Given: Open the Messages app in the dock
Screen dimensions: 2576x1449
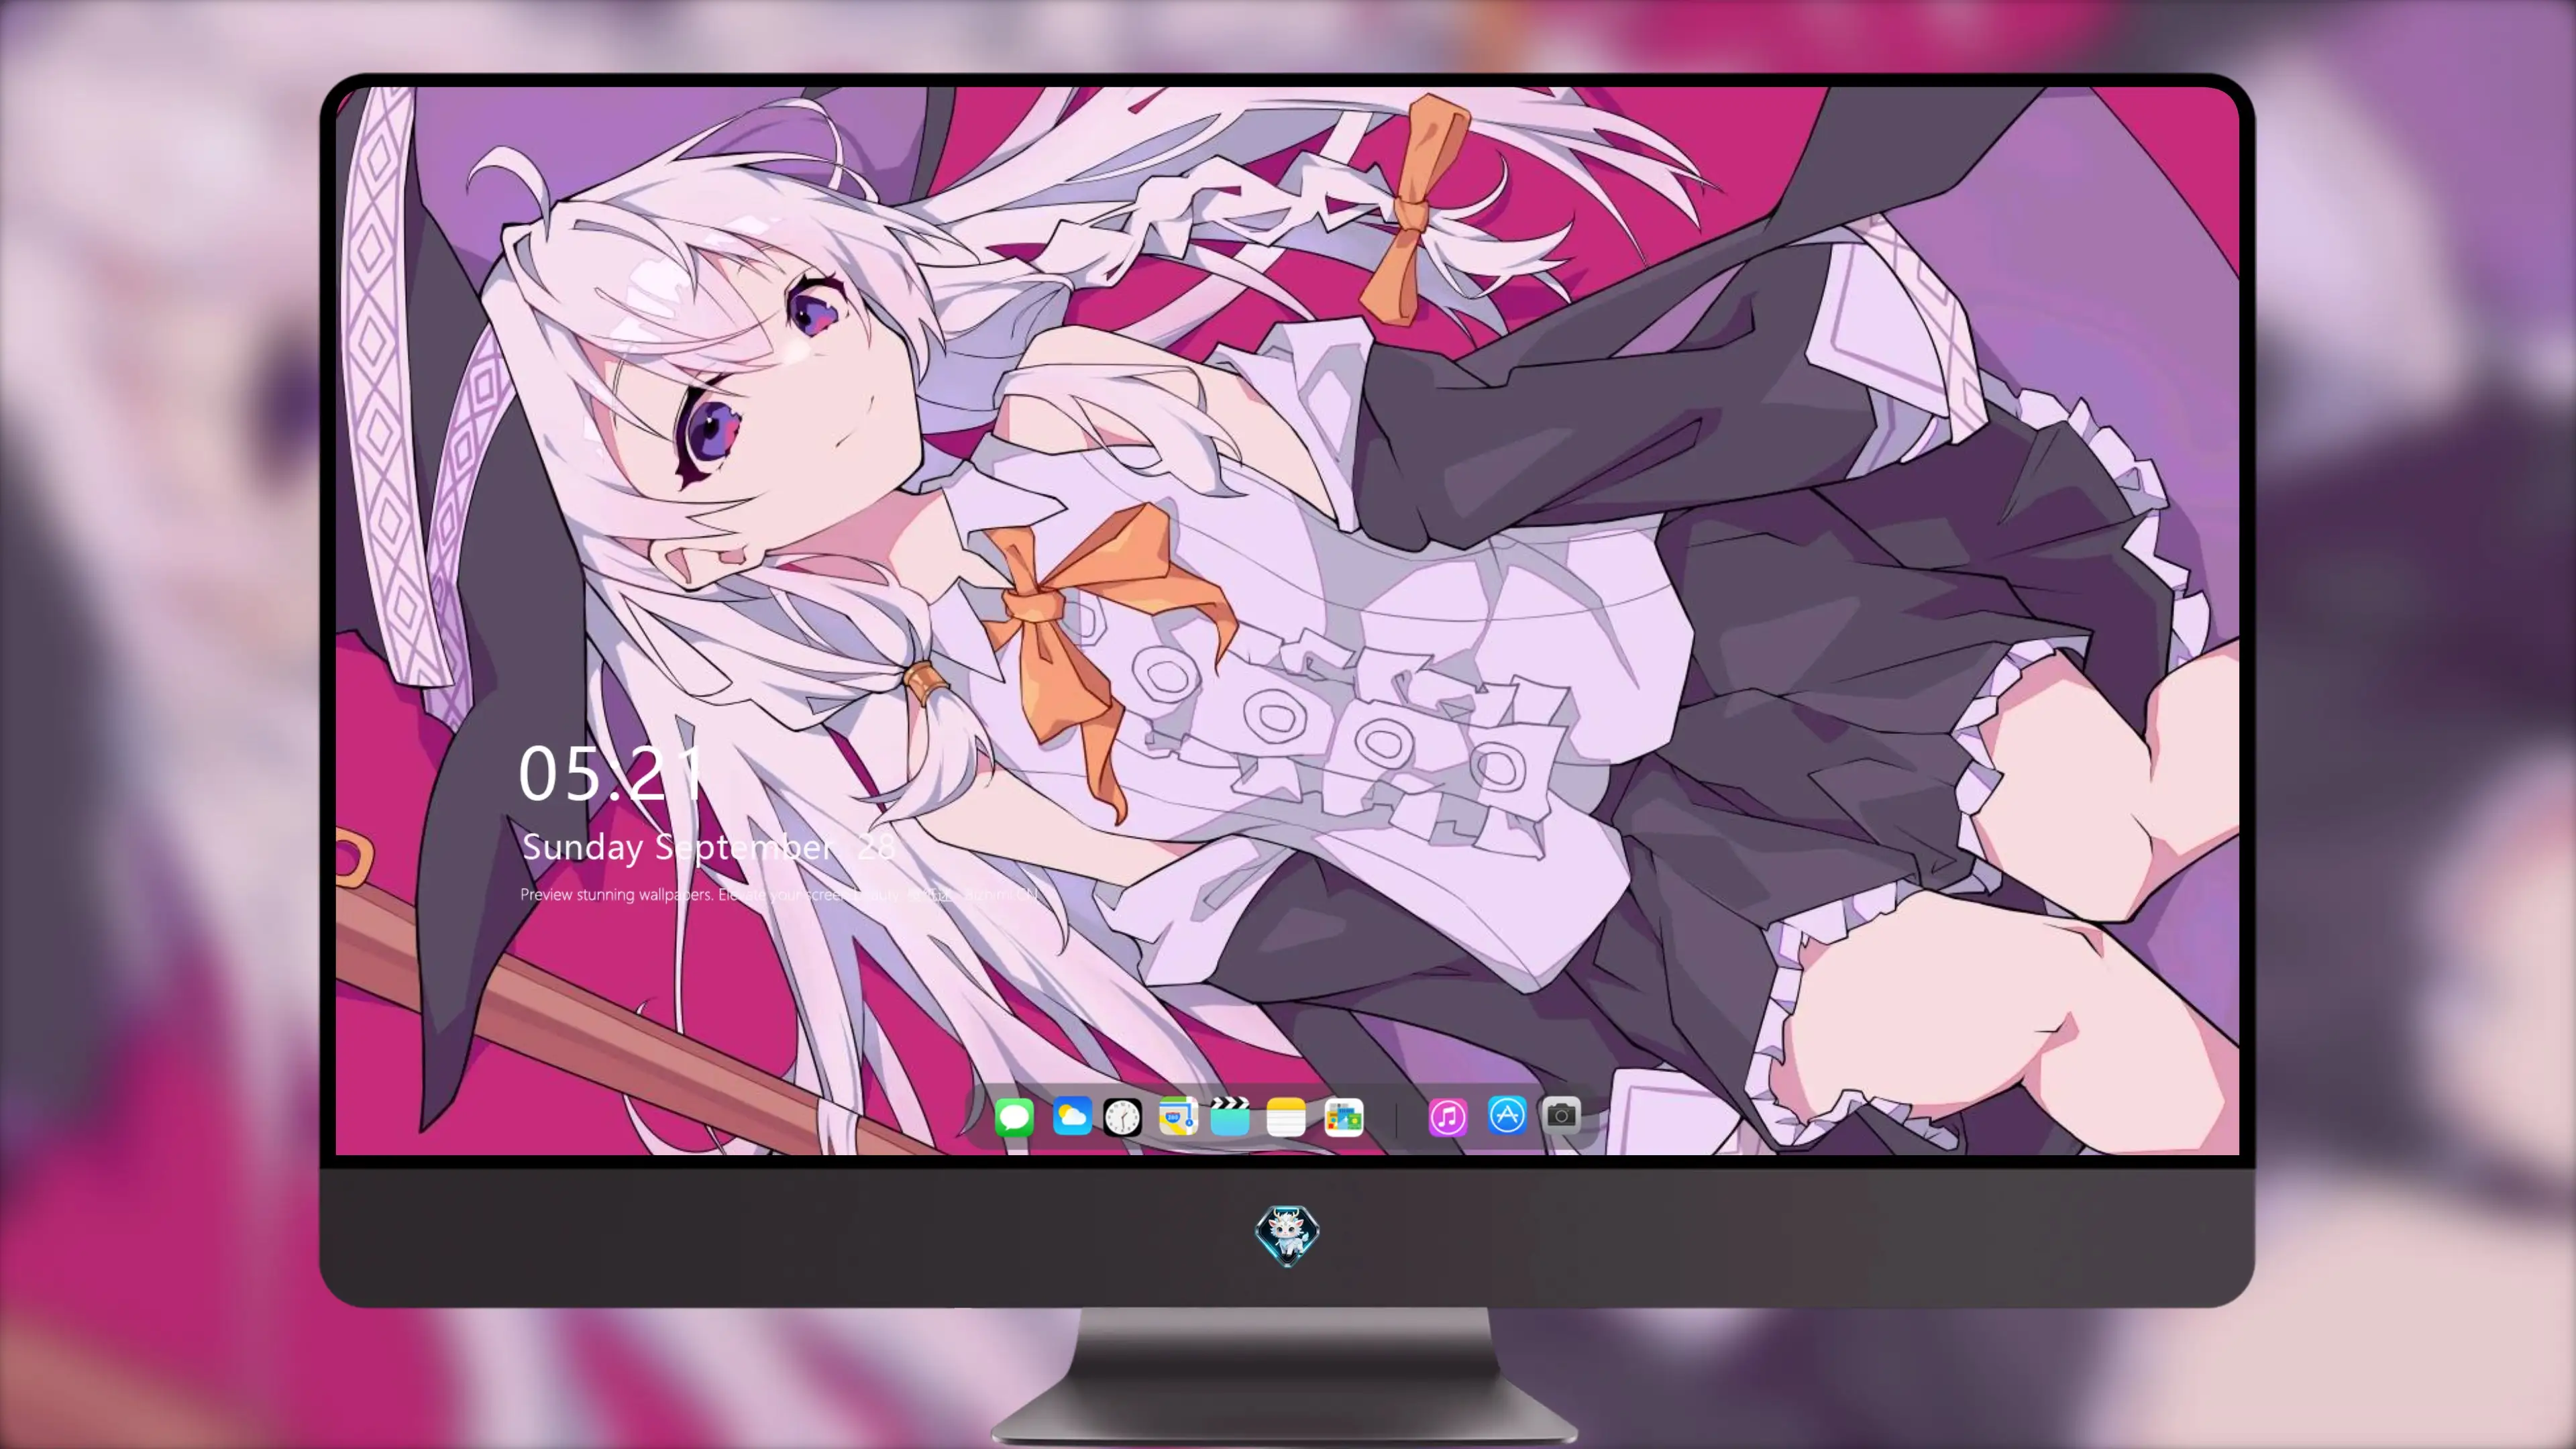Looking at the screenshot, I should (1014, 1116).
